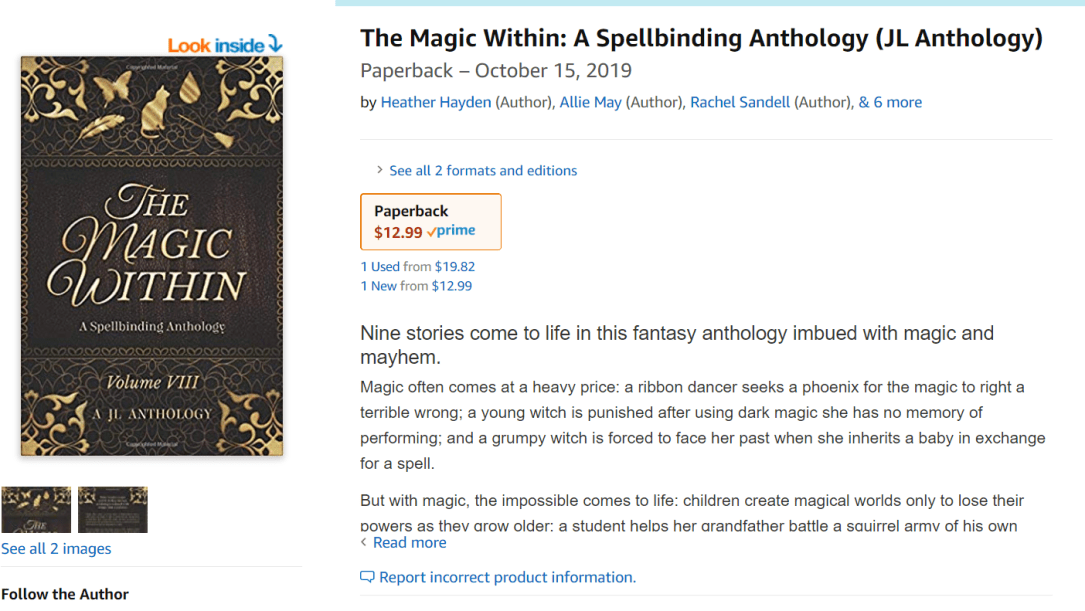Open the main book cover image
Viewport: 1085px width, 611px height.
coord(152,256)
